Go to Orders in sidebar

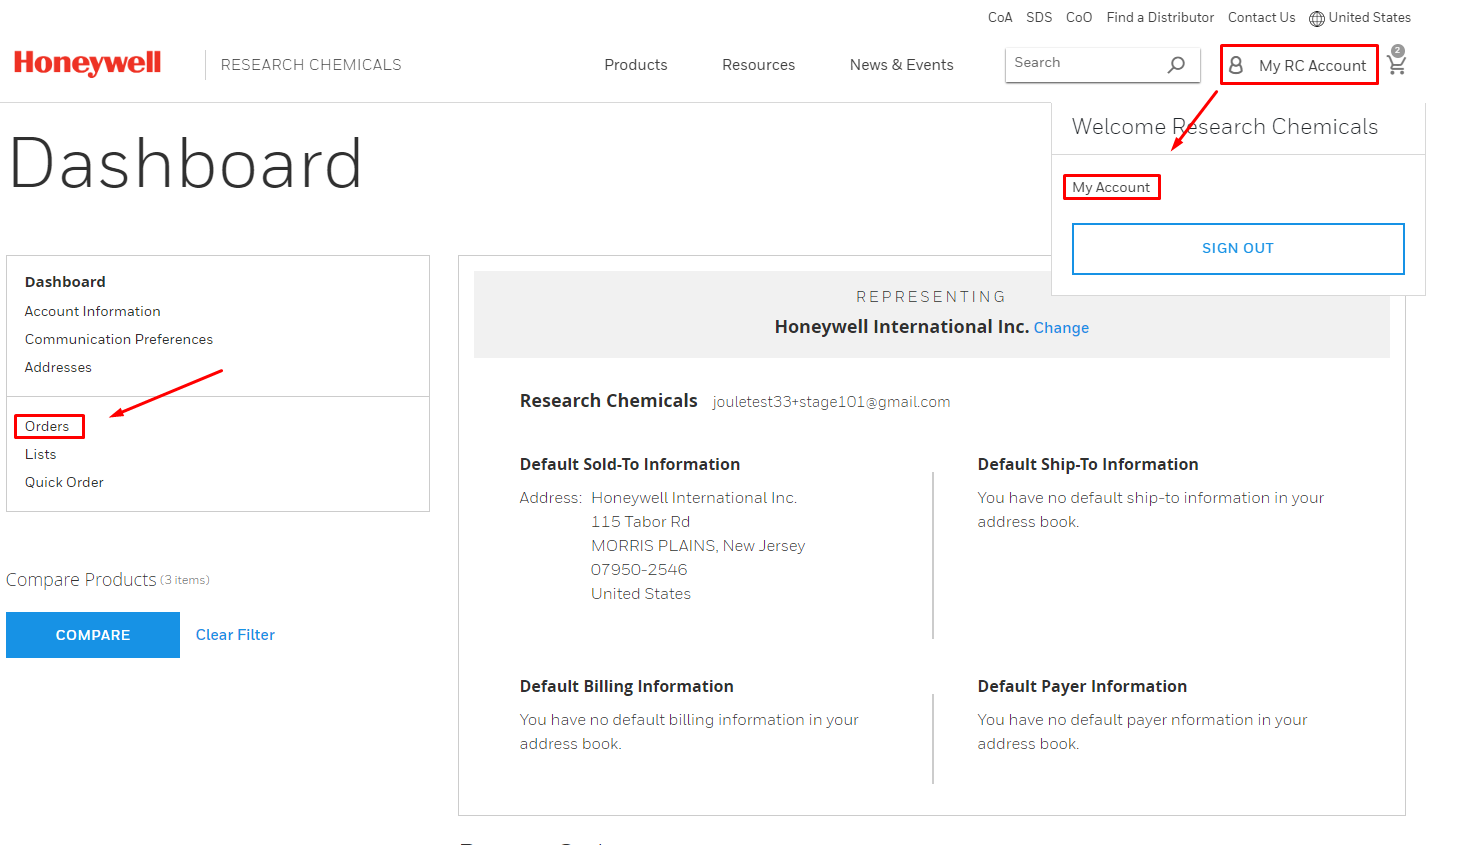pyautogui.click(x=47, y=426)
